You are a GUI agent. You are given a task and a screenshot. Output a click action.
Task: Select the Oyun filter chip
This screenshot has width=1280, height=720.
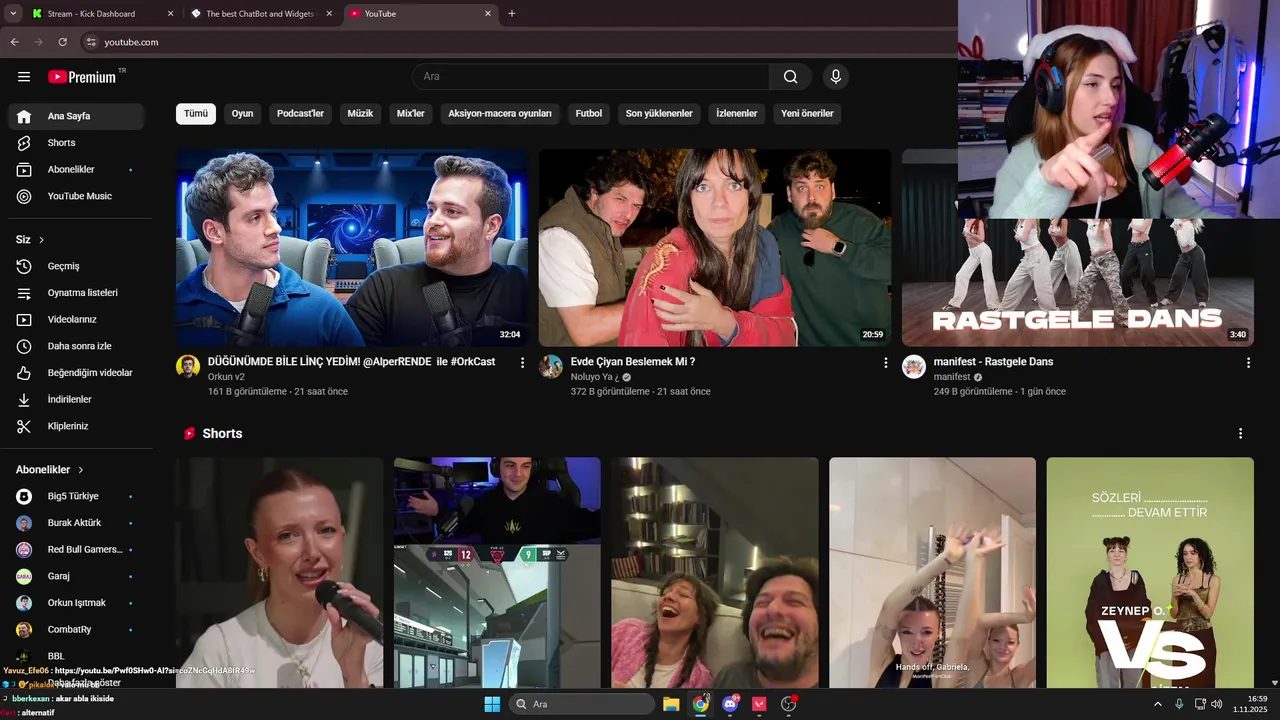pos(242,114)
